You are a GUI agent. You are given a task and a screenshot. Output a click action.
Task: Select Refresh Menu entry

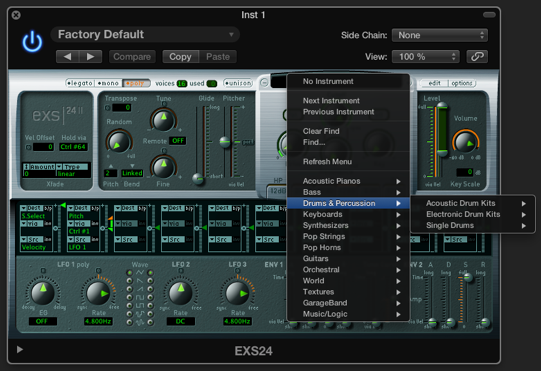[x=348, y=162]
